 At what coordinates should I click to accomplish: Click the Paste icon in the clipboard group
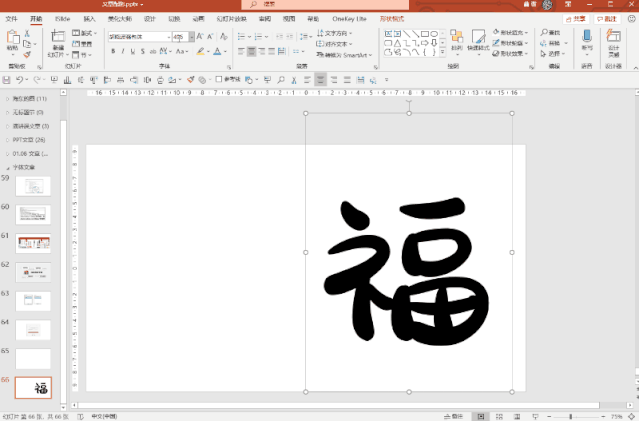coord(13,37)
